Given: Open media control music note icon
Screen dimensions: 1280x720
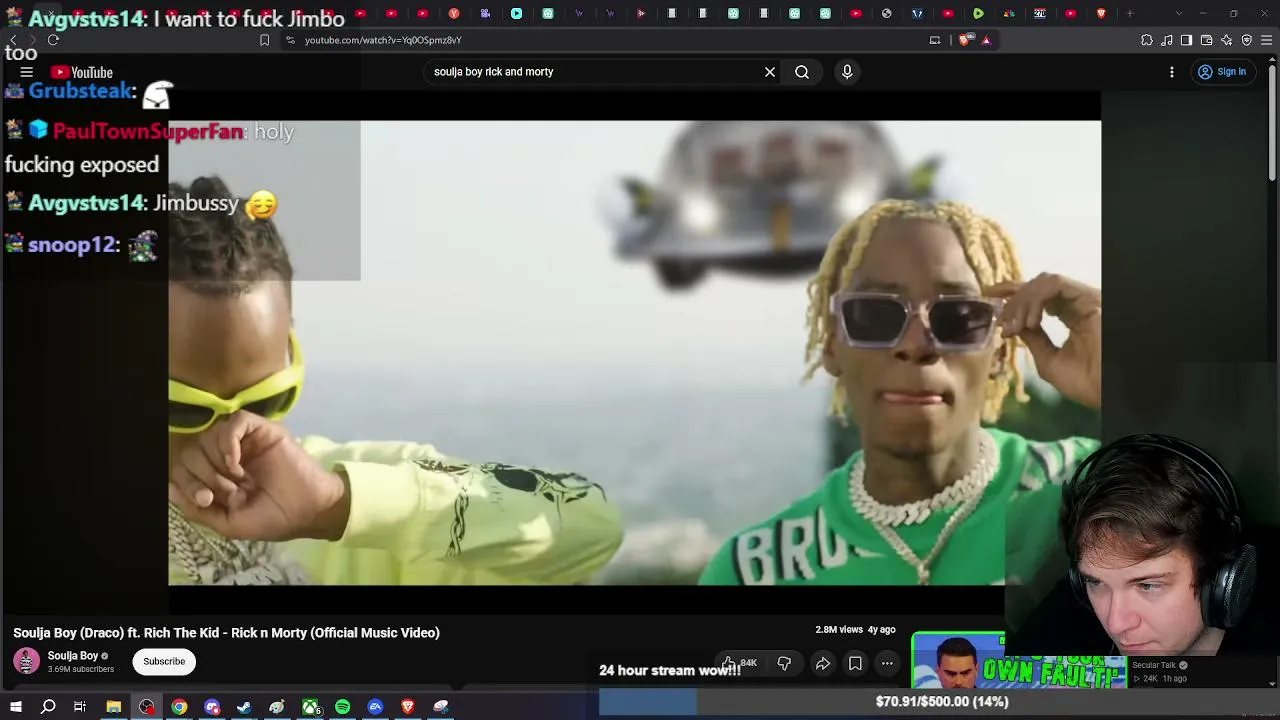Looking at the screenshot, I should 1167,40.
